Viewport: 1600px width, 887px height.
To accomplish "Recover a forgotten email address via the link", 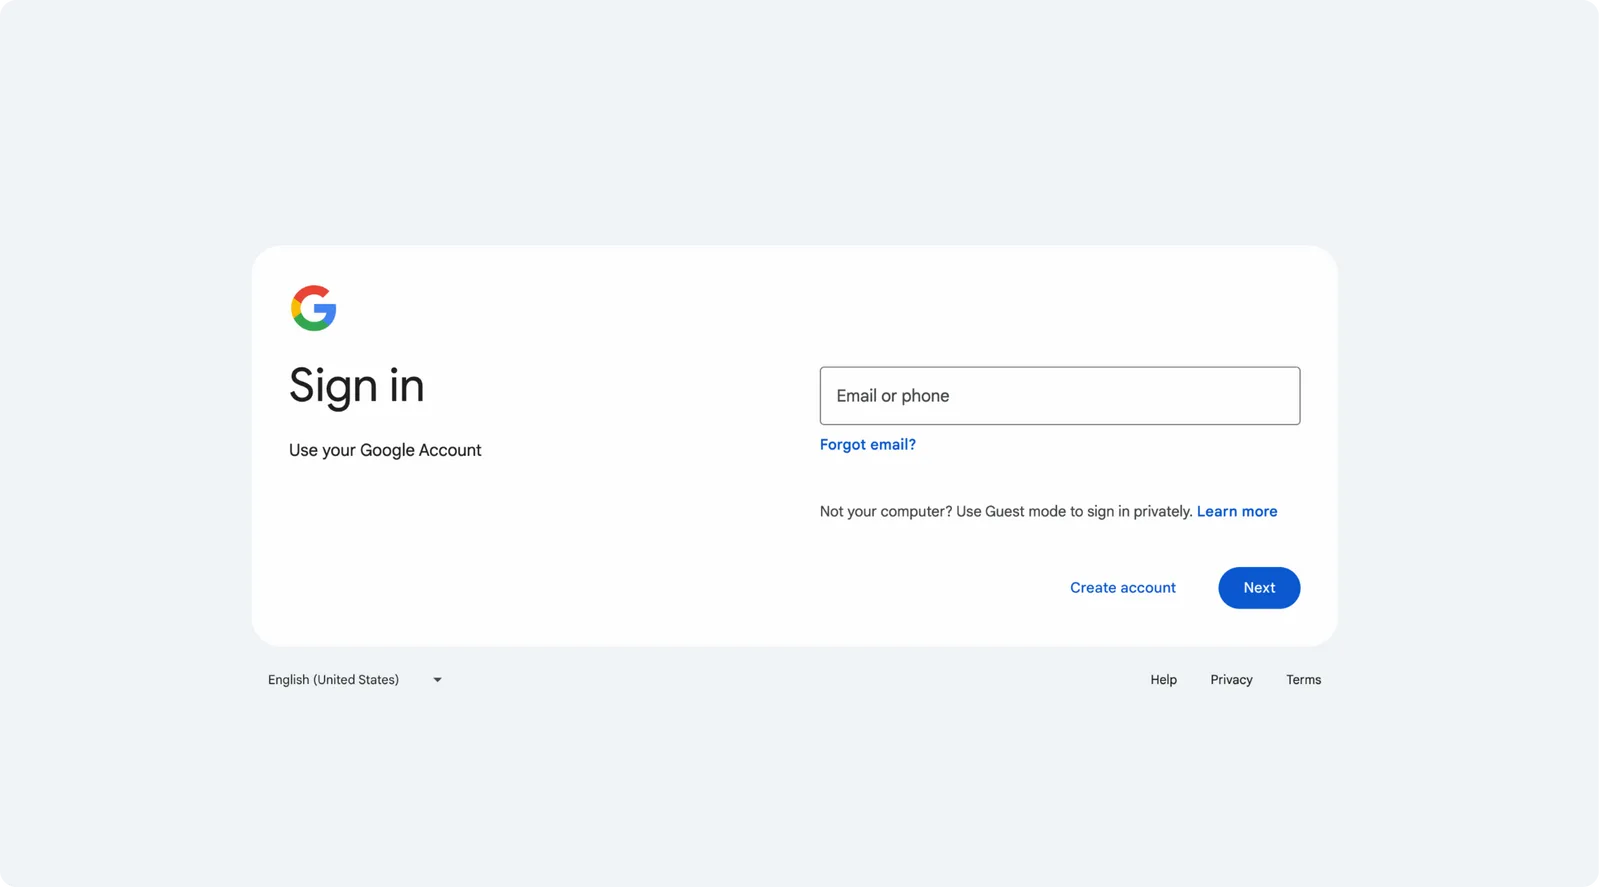I will point(867,445).
